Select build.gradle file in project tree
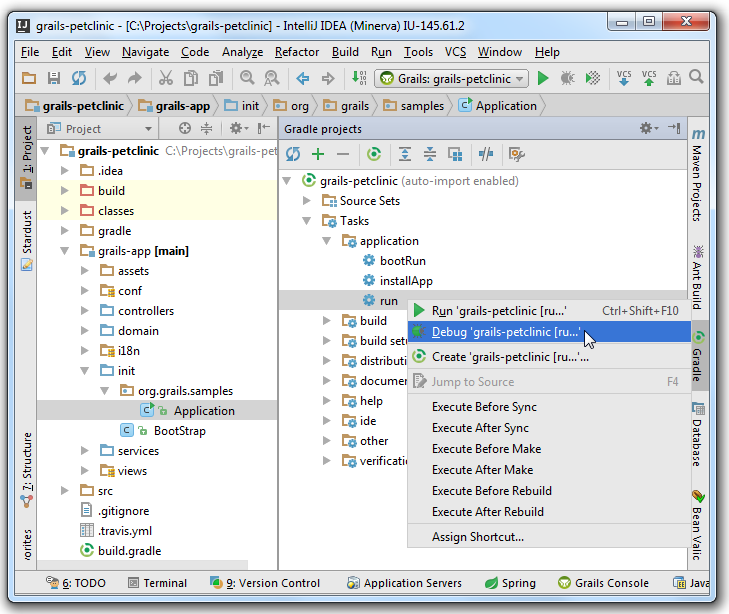 coord(129,551)
